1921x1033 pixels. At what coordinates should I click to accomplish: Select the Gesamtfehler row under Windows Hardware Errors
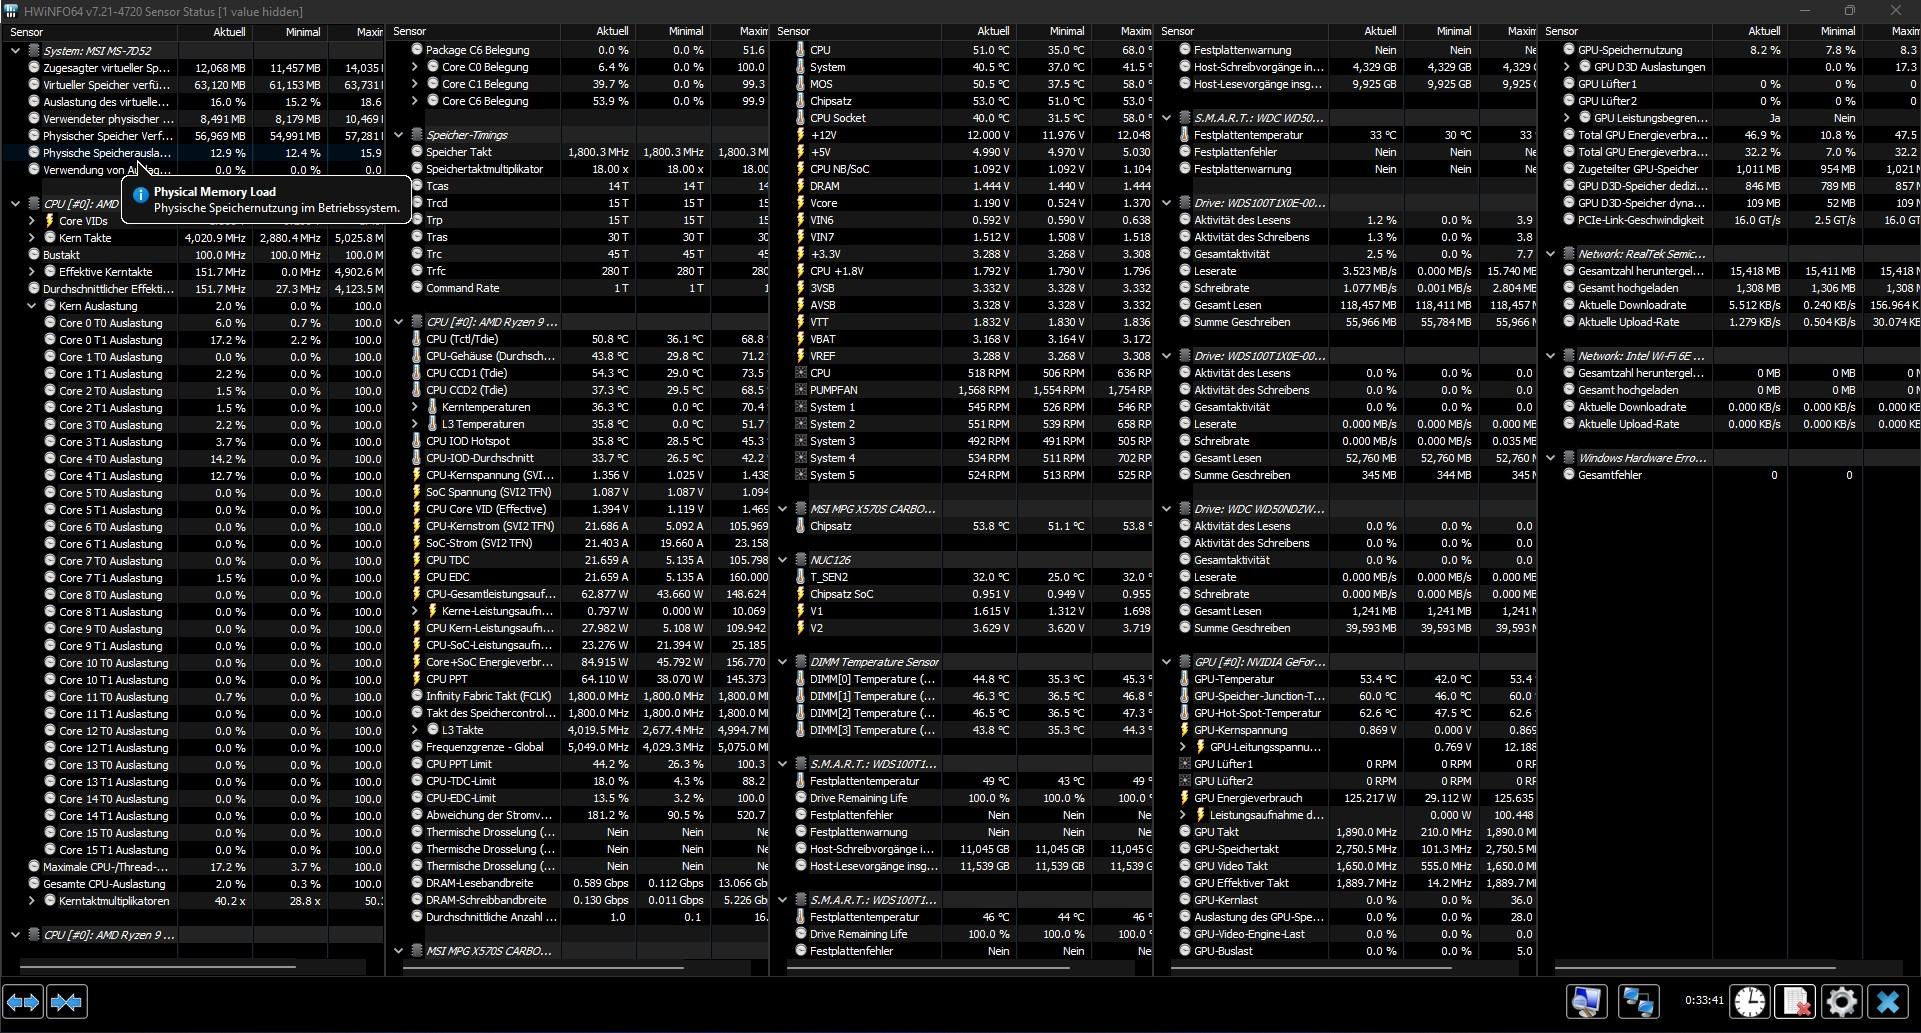[1730, 475]
